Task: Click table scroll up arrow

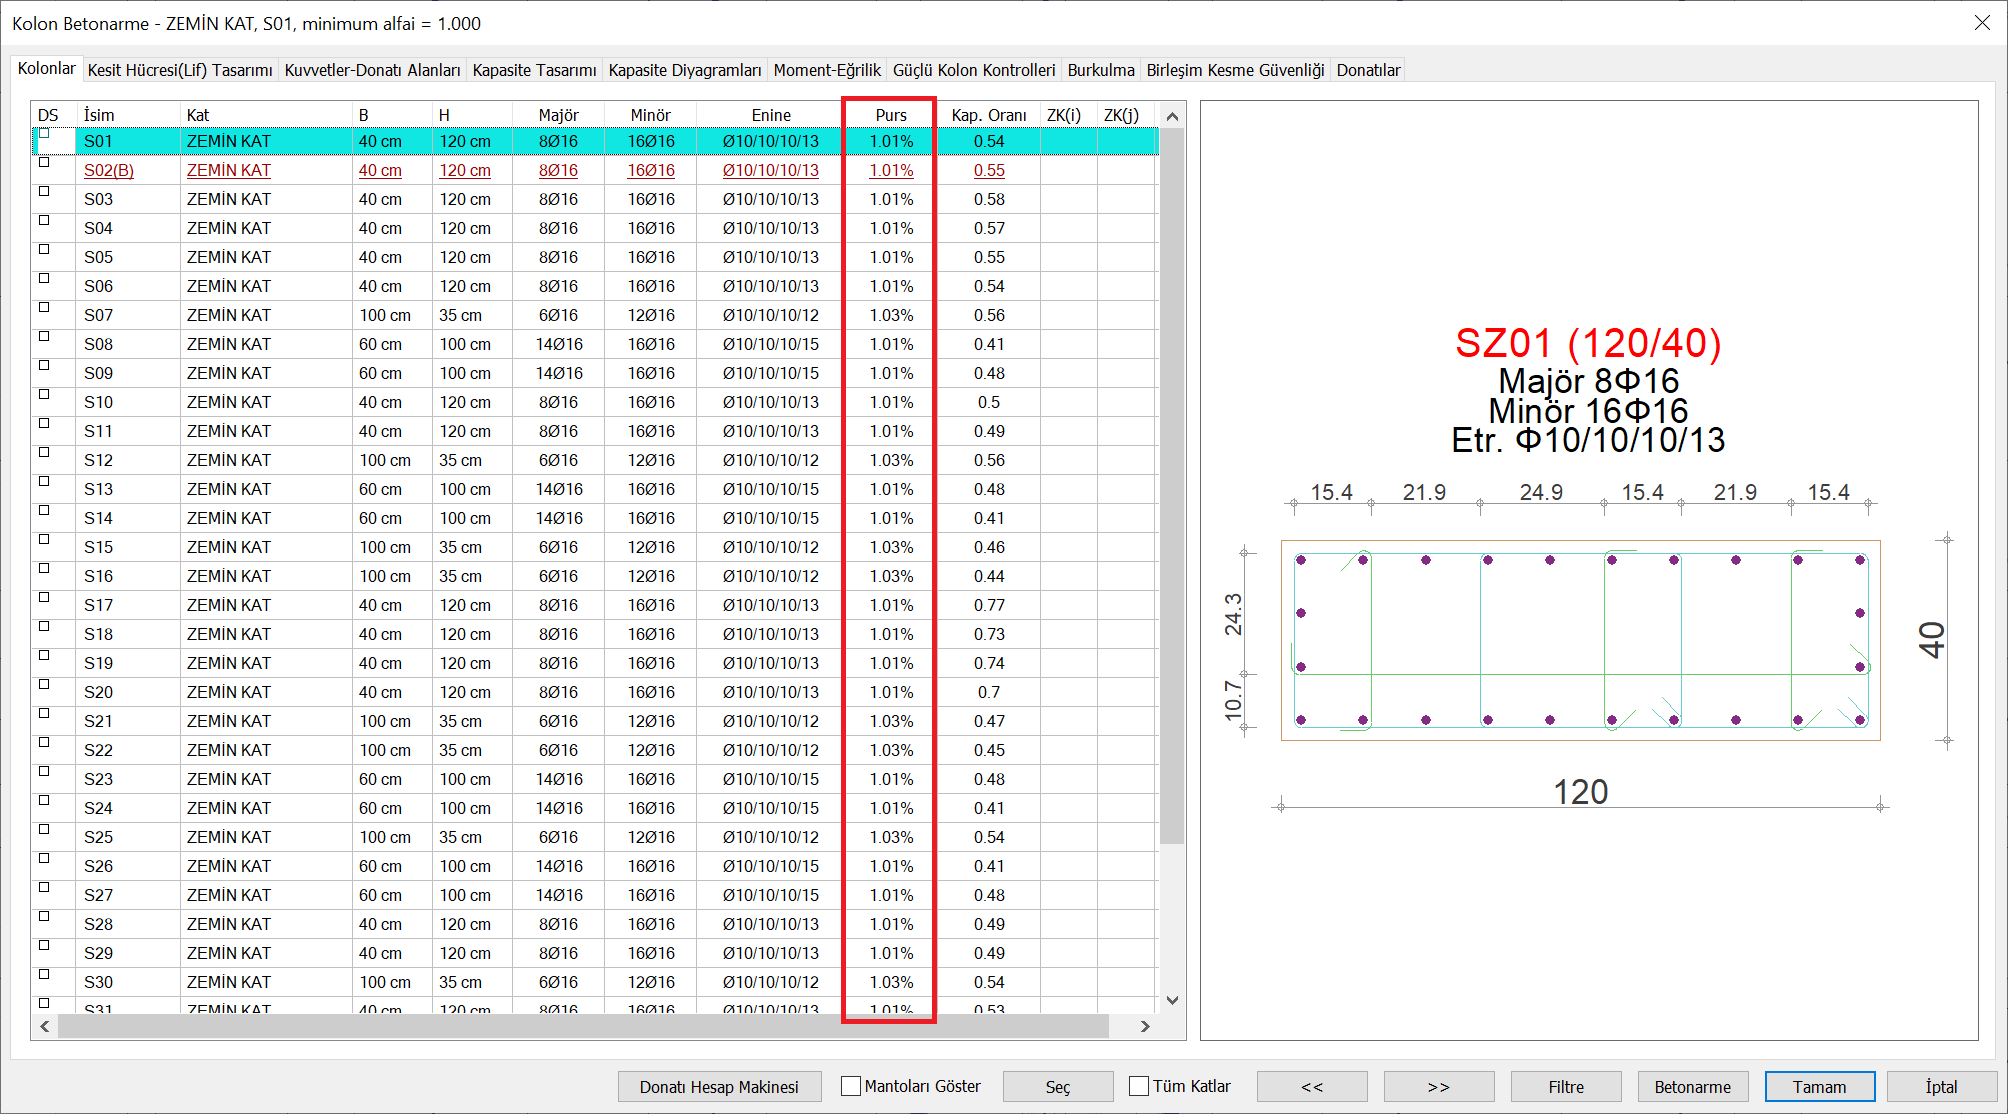Action: [1172, 116]
